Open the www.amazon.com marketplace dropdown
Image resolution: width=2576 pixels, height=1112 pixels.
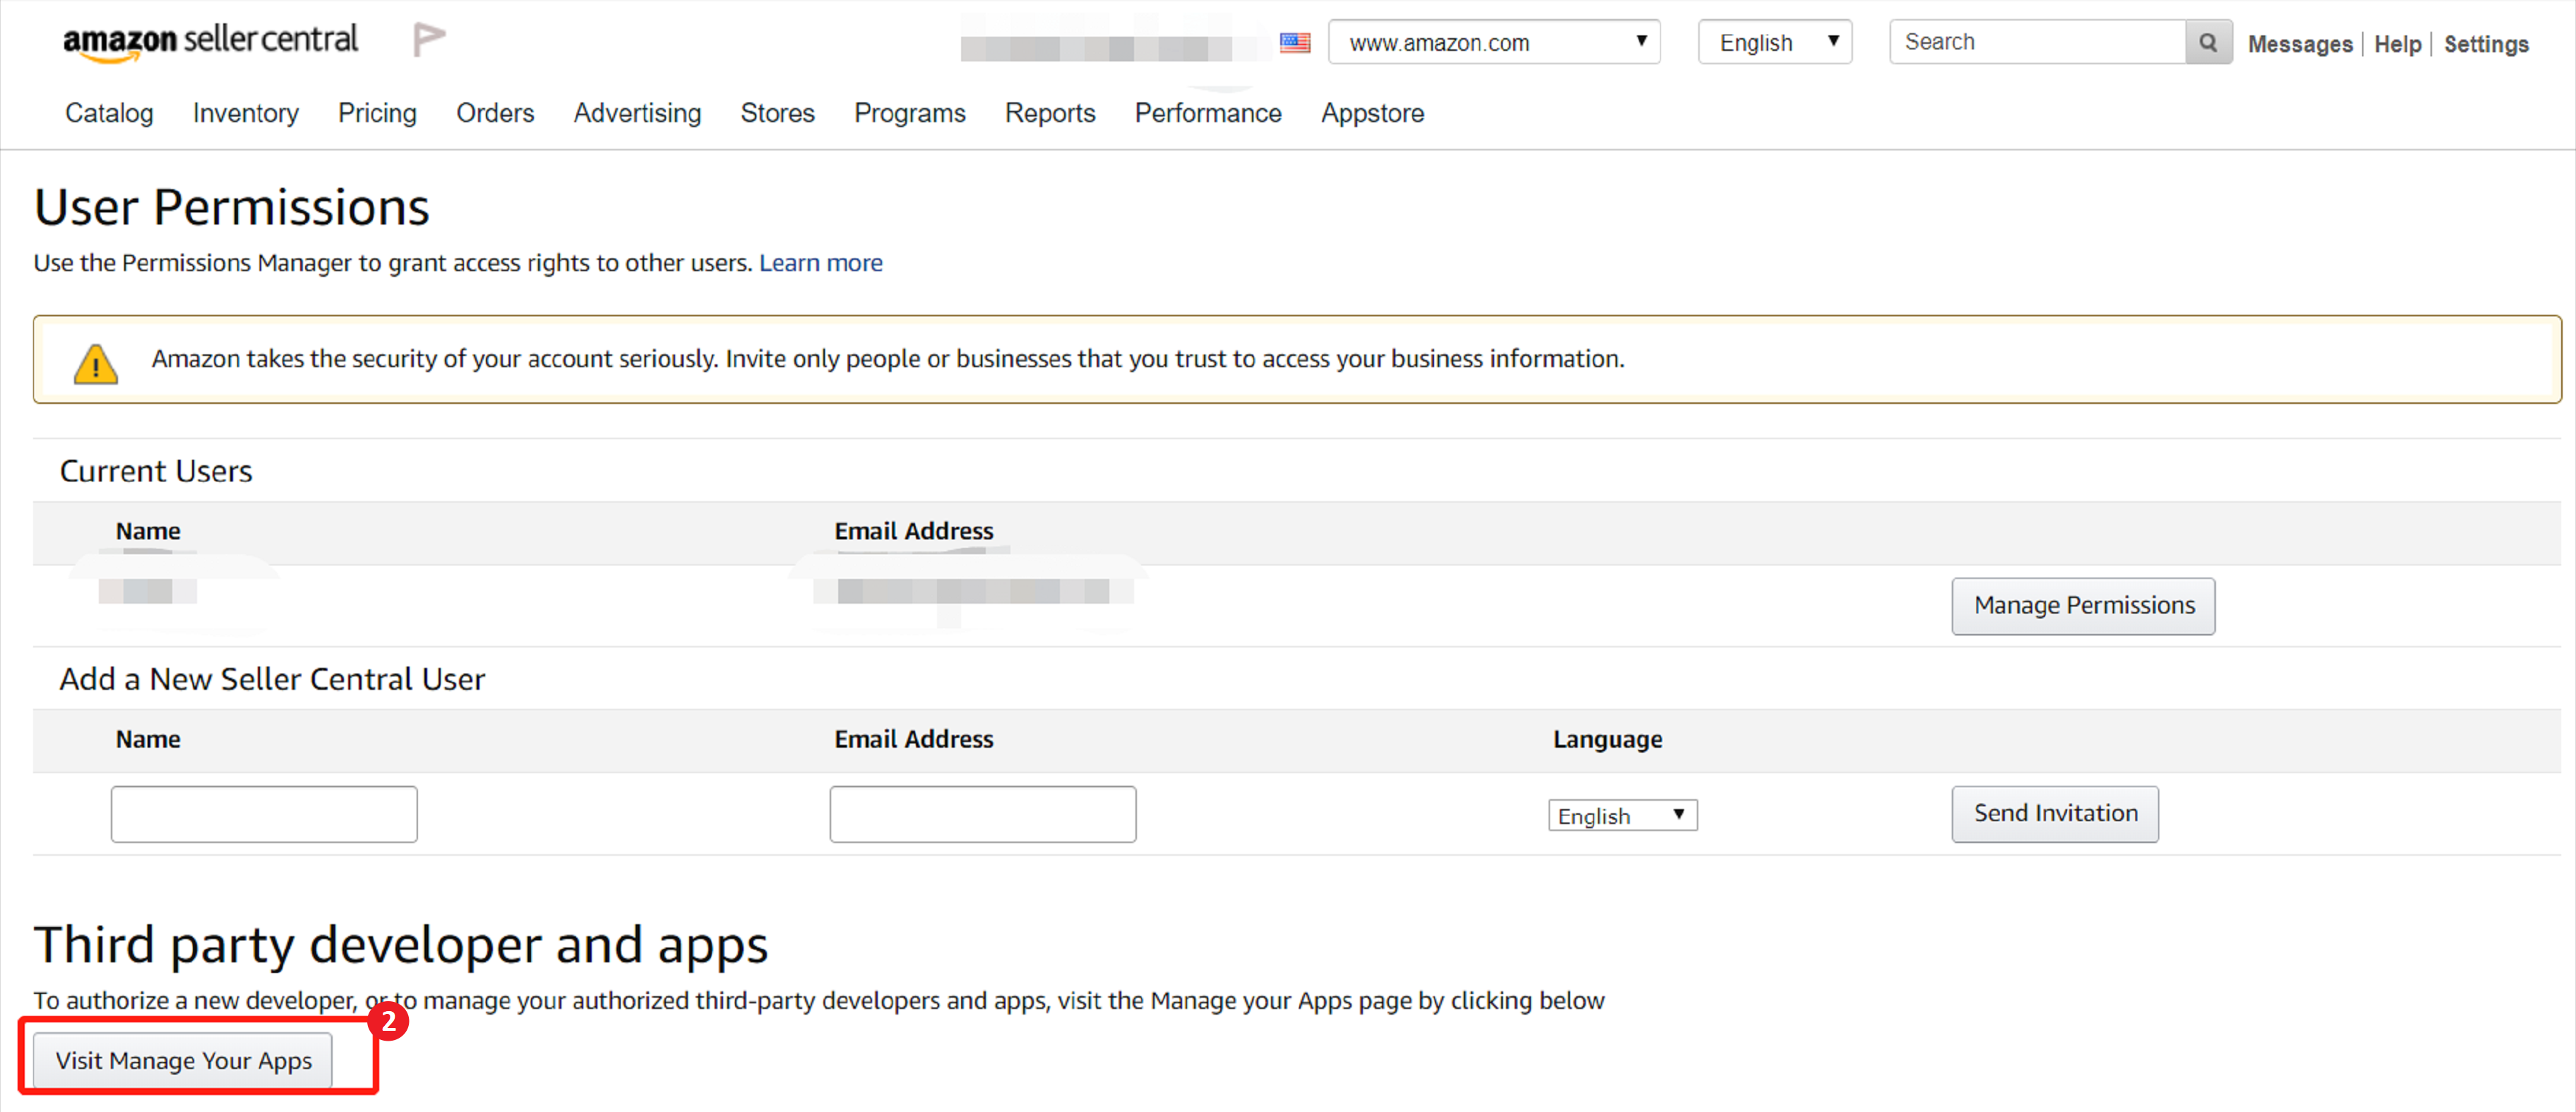click(x=1494, y=42)
